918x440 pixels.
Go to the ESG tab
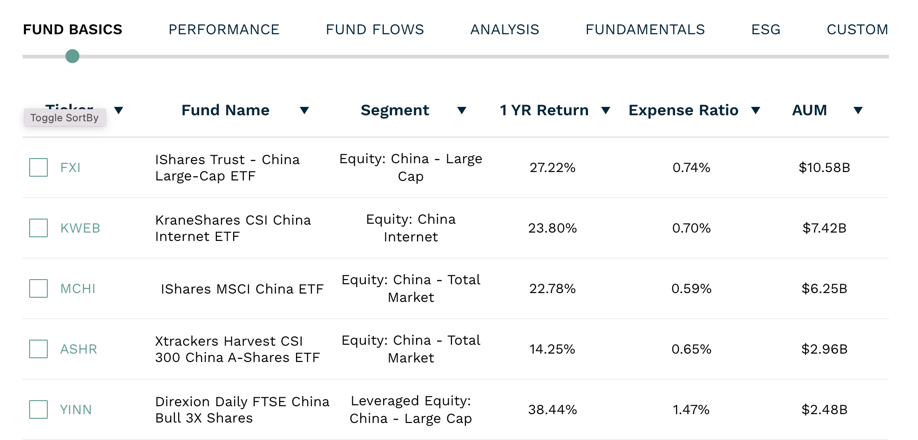(766, 29)
